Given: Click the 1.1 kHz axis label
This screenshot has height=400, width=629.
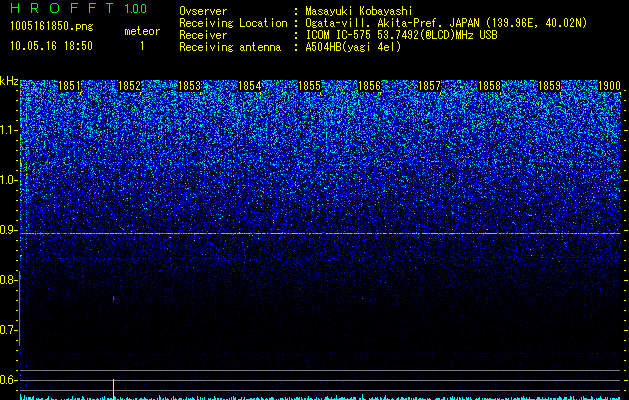Looking at the screenshot, I should pos(7,130).
